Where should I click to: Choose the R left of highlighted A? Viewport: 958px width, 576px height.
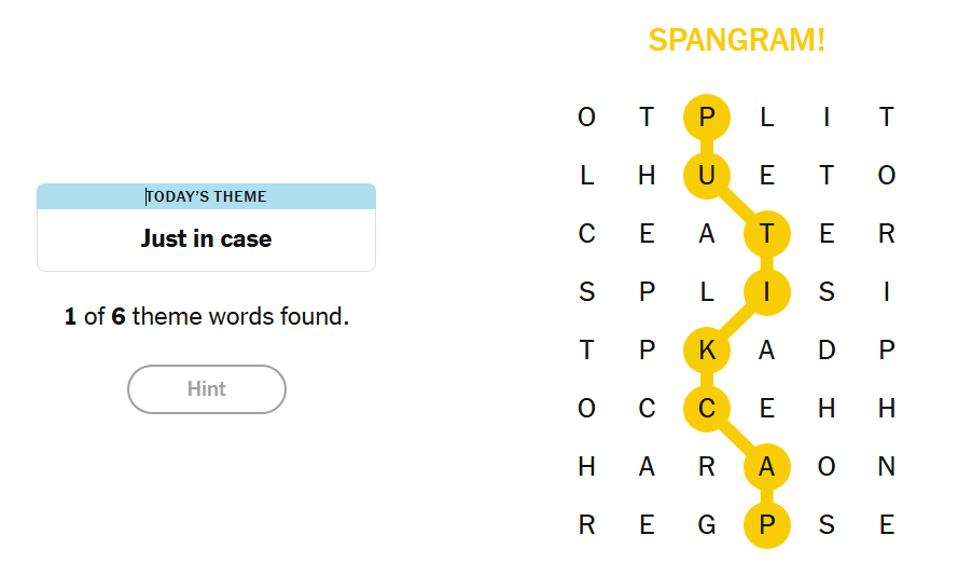point(707,467)
